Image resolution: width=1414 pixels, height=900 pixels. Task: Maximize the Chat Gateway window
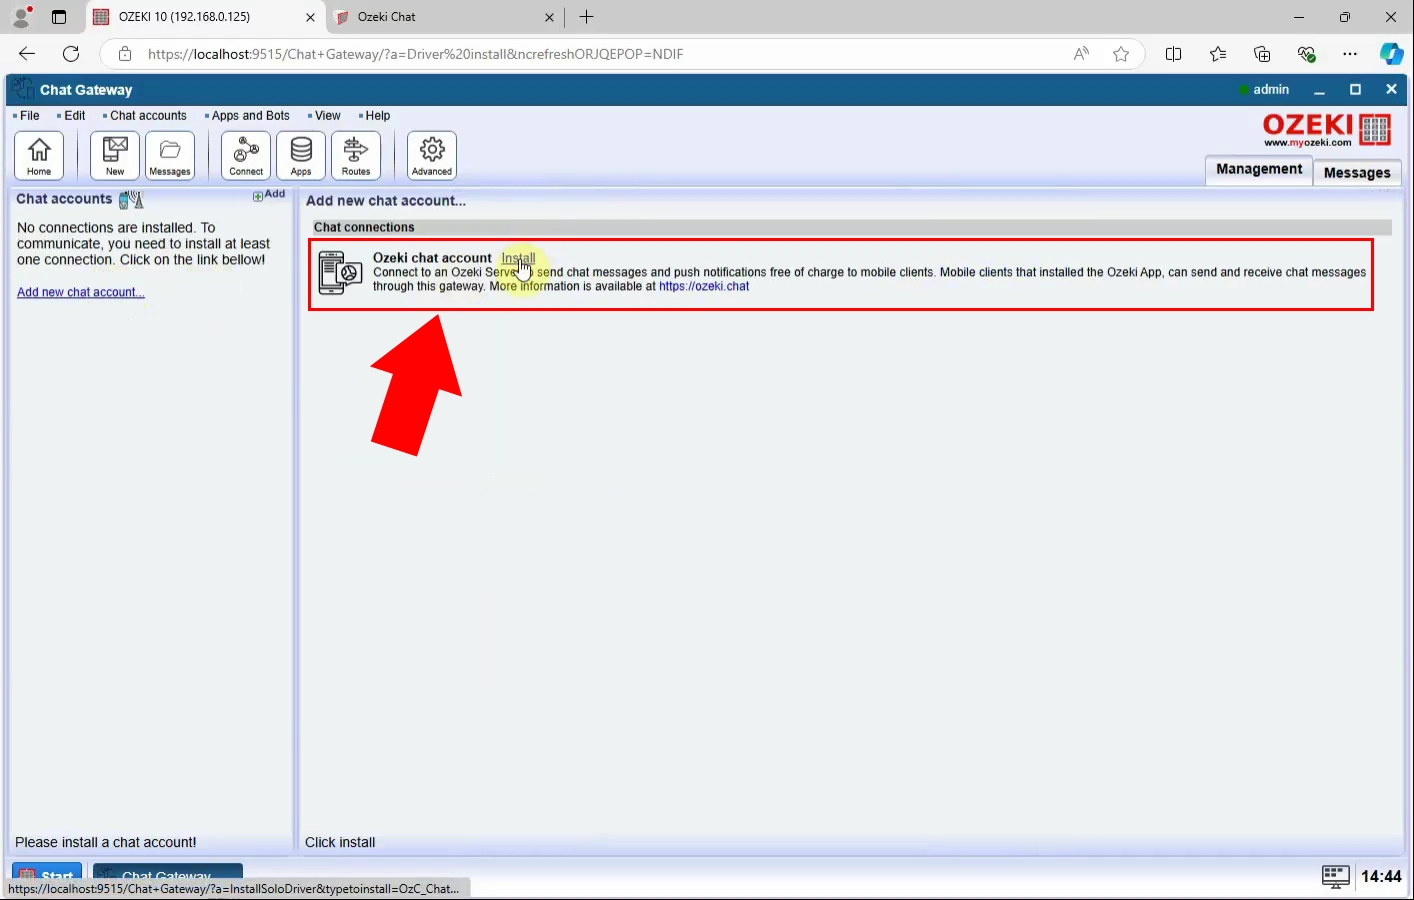click(1355, 90)
